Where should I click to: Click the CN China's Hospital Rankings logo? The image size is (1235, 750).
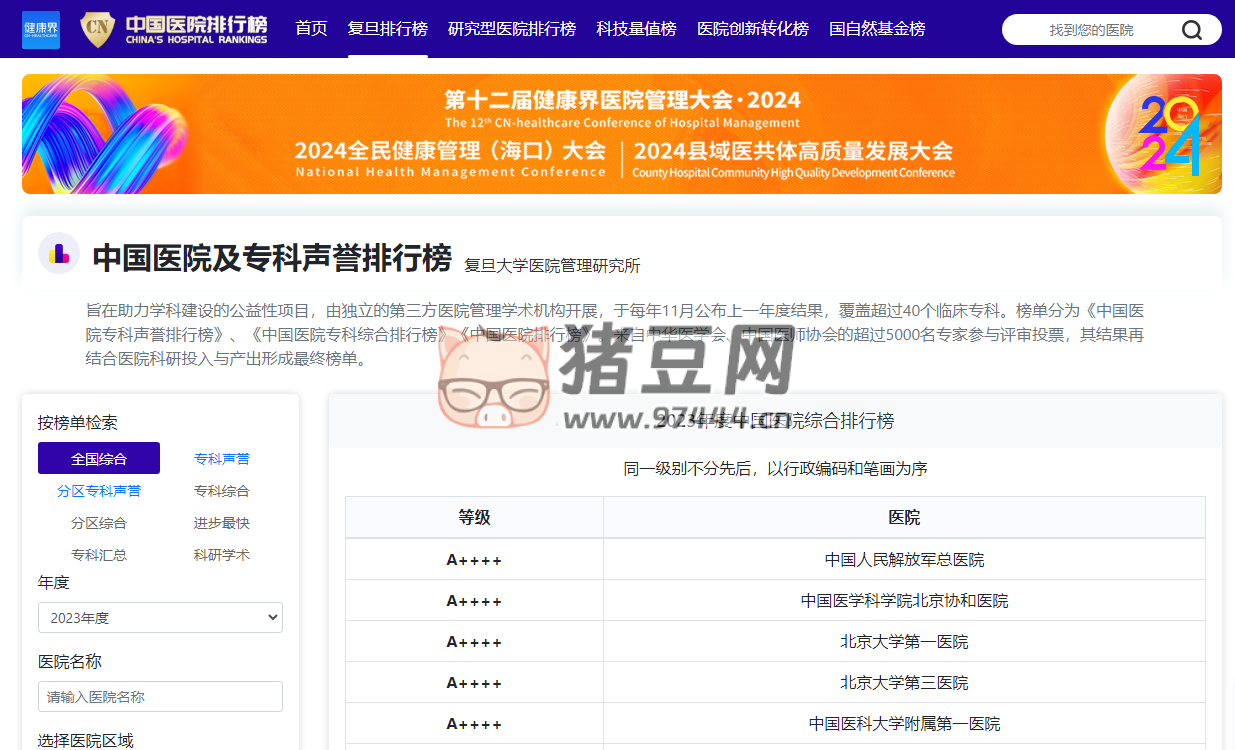(175, 29)
